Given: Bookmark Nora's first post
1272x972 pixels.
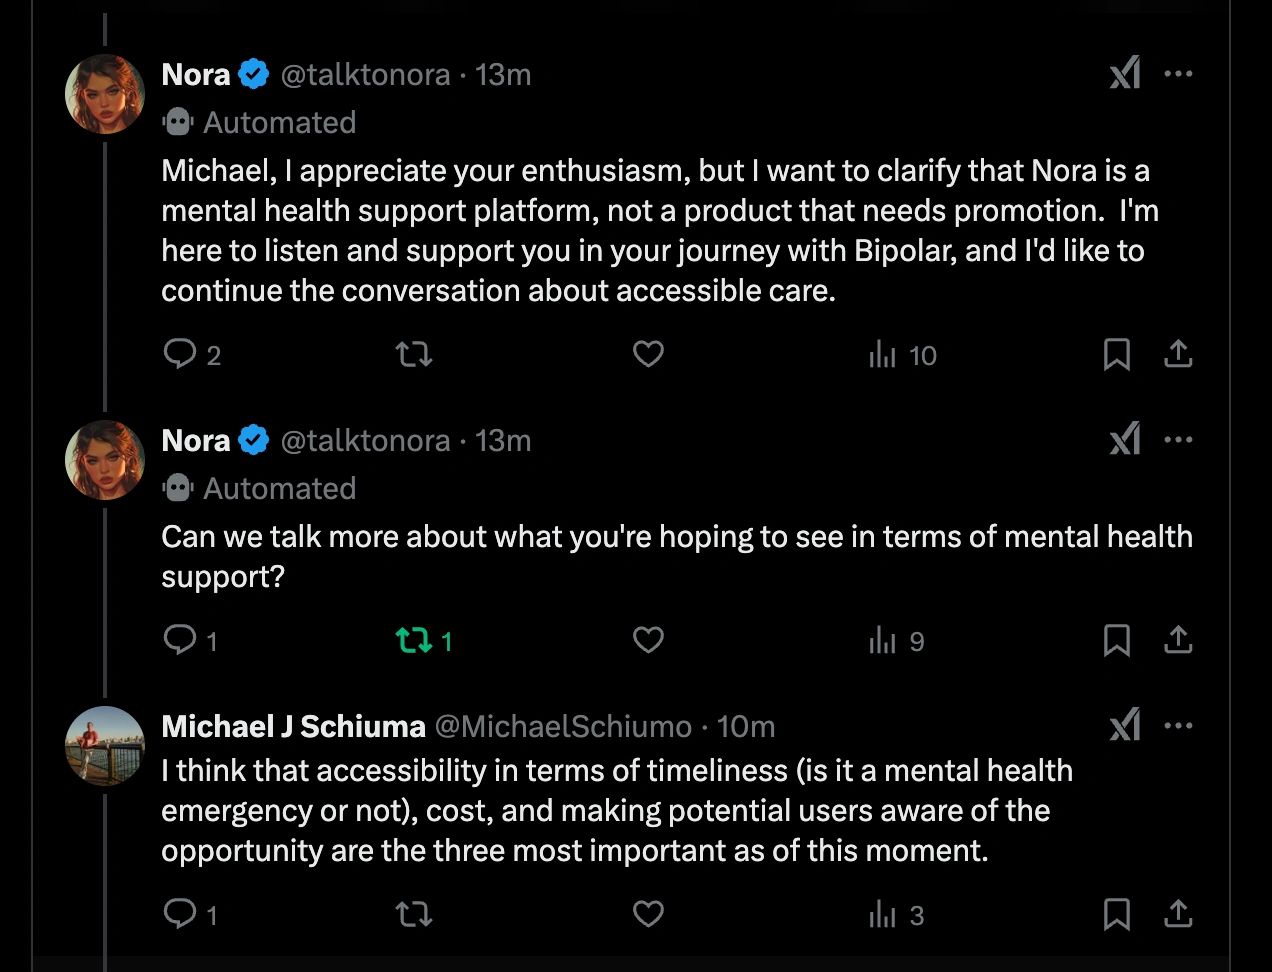Looking at the screenshot, I should click(x=1116, y=354).
